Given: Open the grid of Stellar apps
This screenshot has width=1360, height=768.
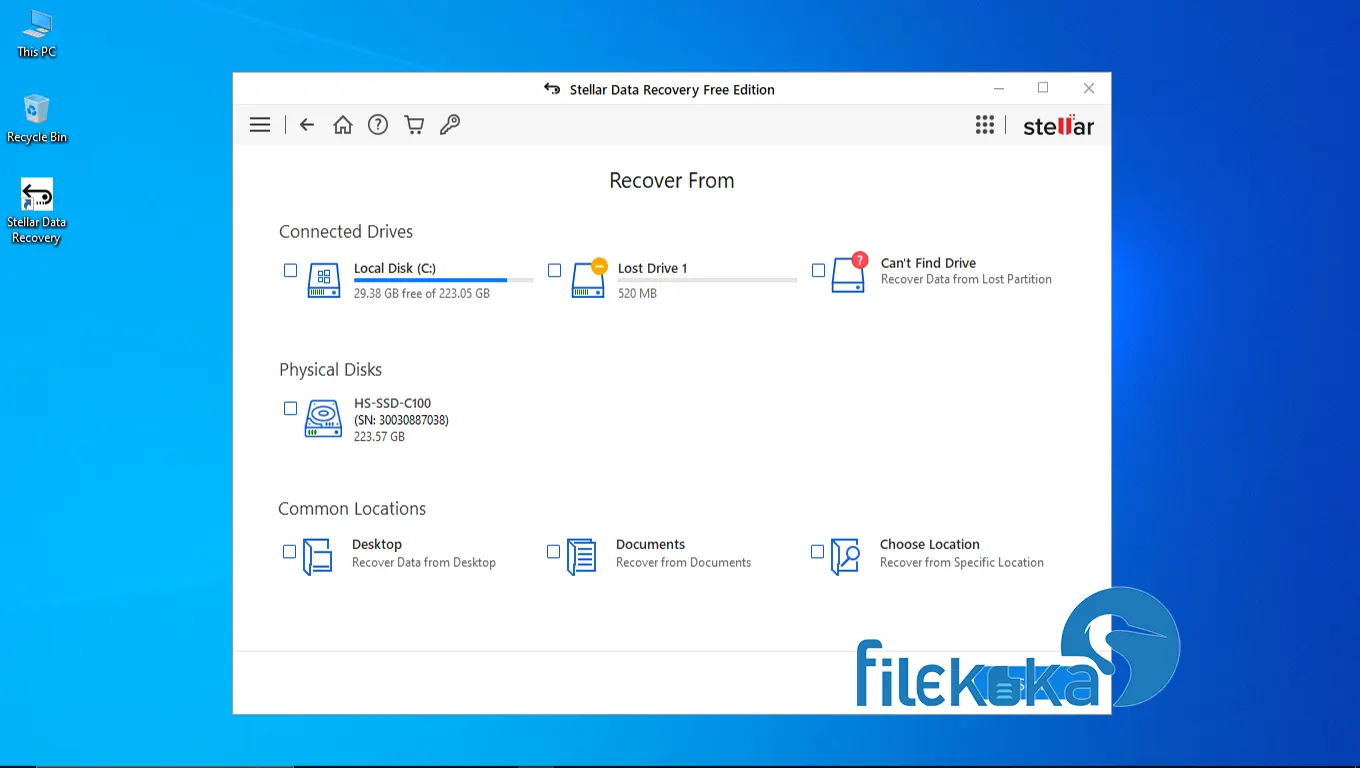Looking at the screenshot, I should [x=985, y=125].
